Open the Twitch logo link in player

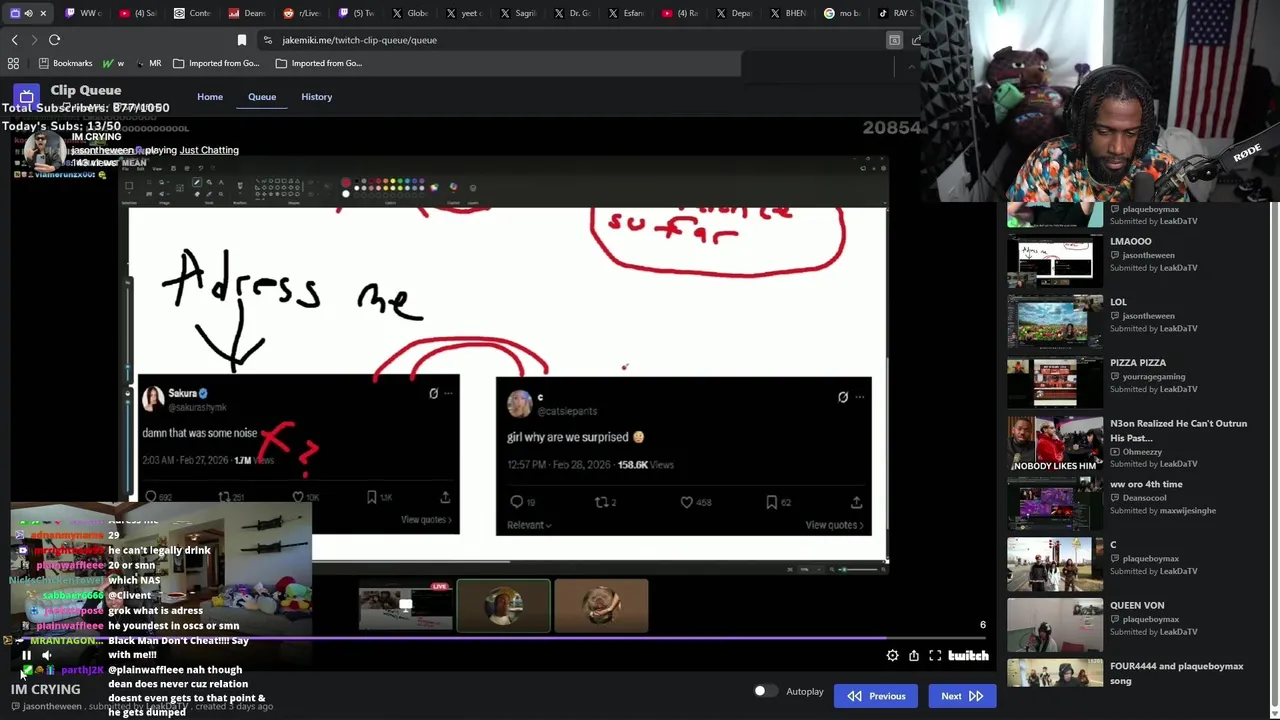(968, 656)
